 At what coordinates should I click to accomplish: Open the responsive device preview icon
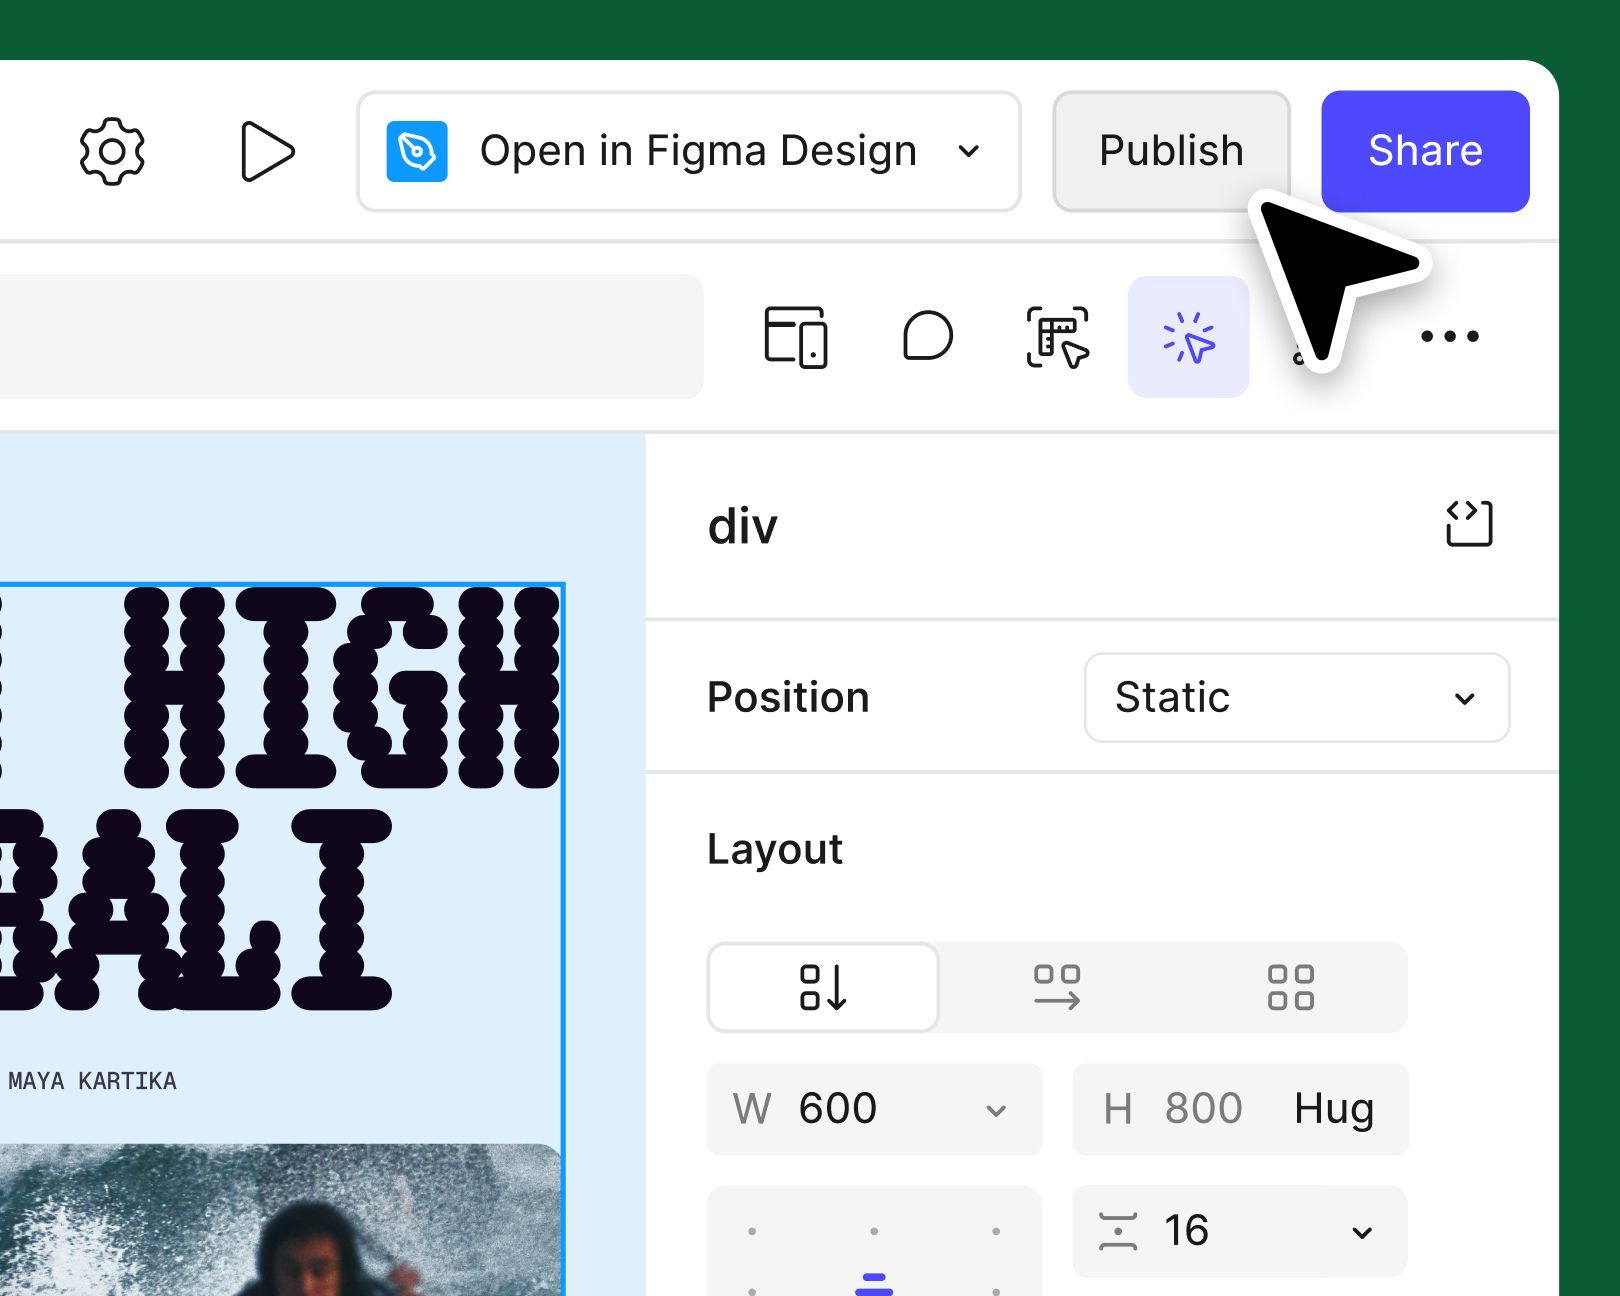pyautogui.click(x=796, y=337)
